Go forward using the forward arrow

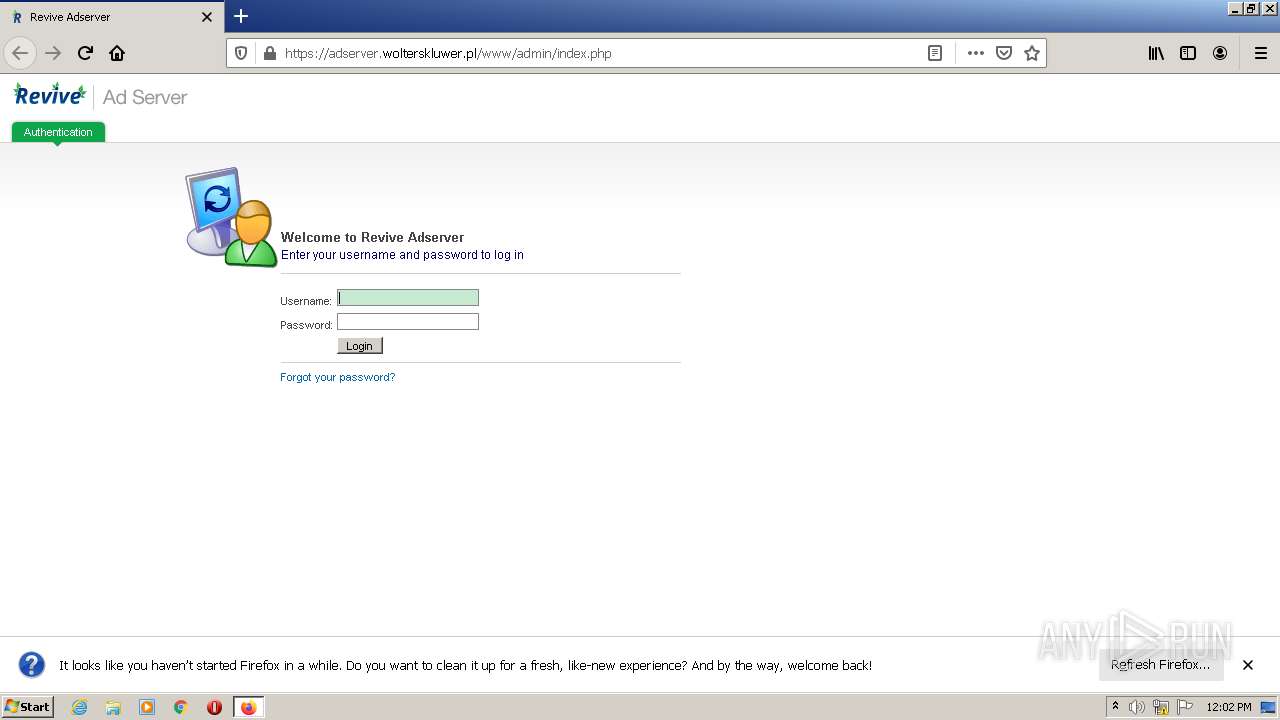tap(53, 53)
